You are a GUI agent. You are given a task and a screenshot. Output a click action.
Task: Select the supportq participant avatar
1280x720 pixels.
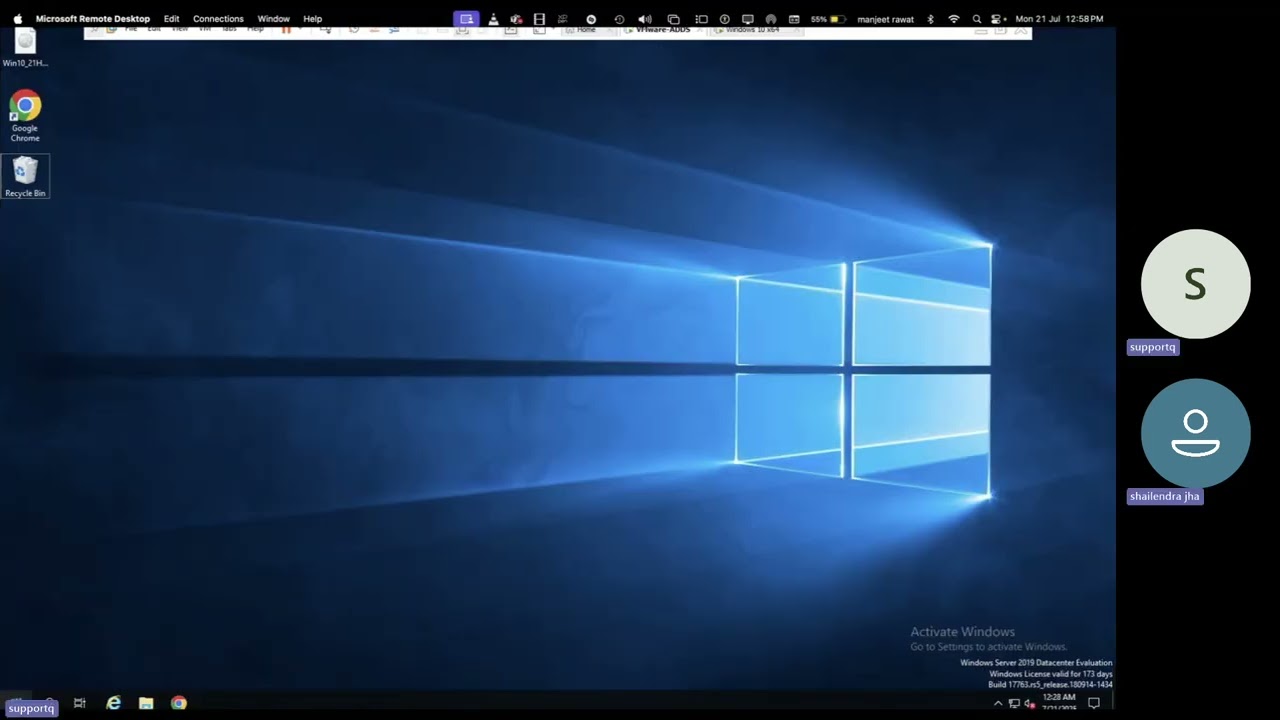click(1195, 284)
